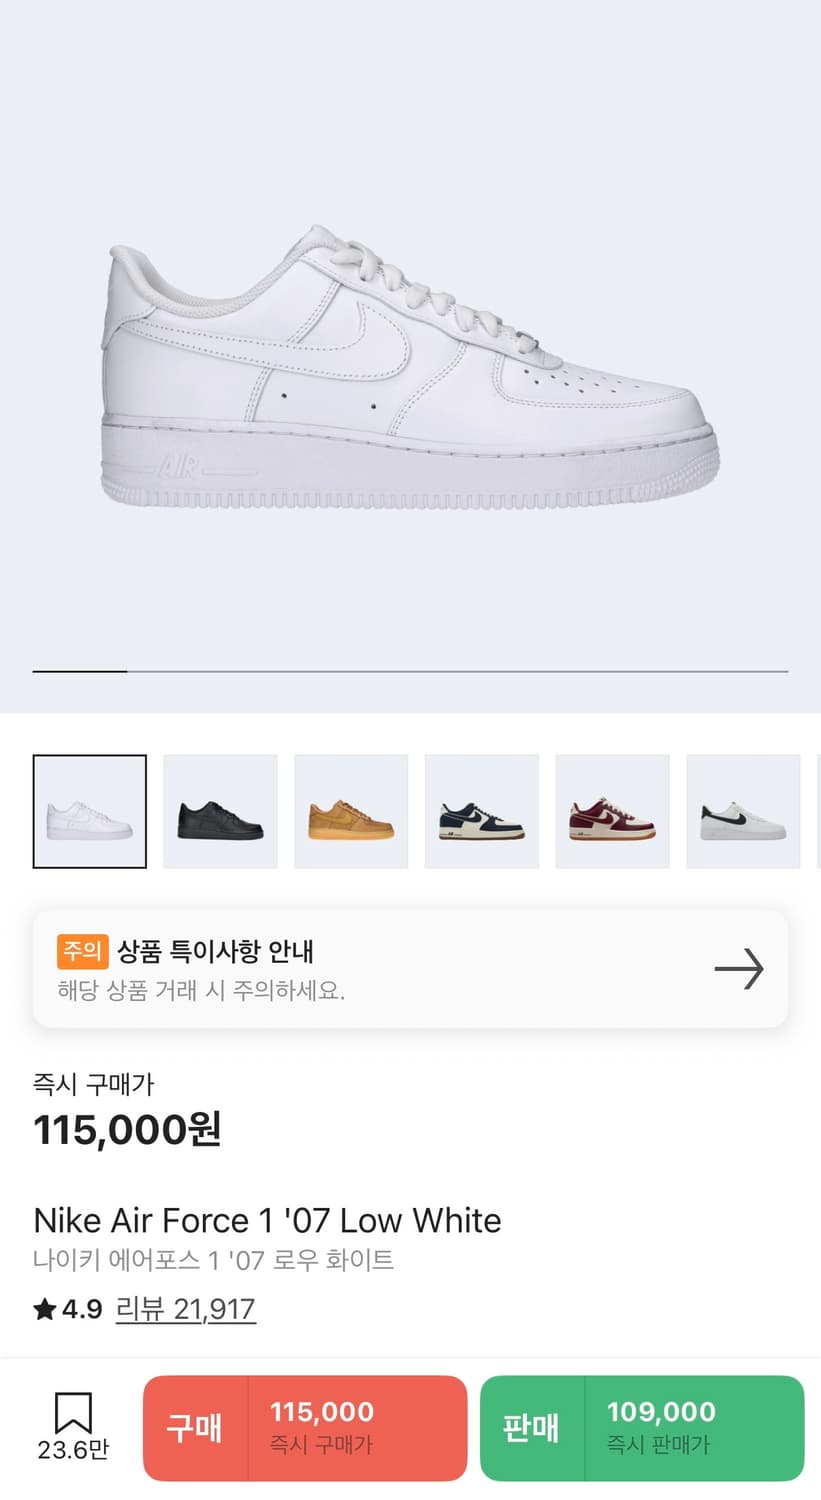Choose the white shoe with black swoosh thumbnail
Image resolution: width=821 pixels, height=1500 pixels.
743,811
